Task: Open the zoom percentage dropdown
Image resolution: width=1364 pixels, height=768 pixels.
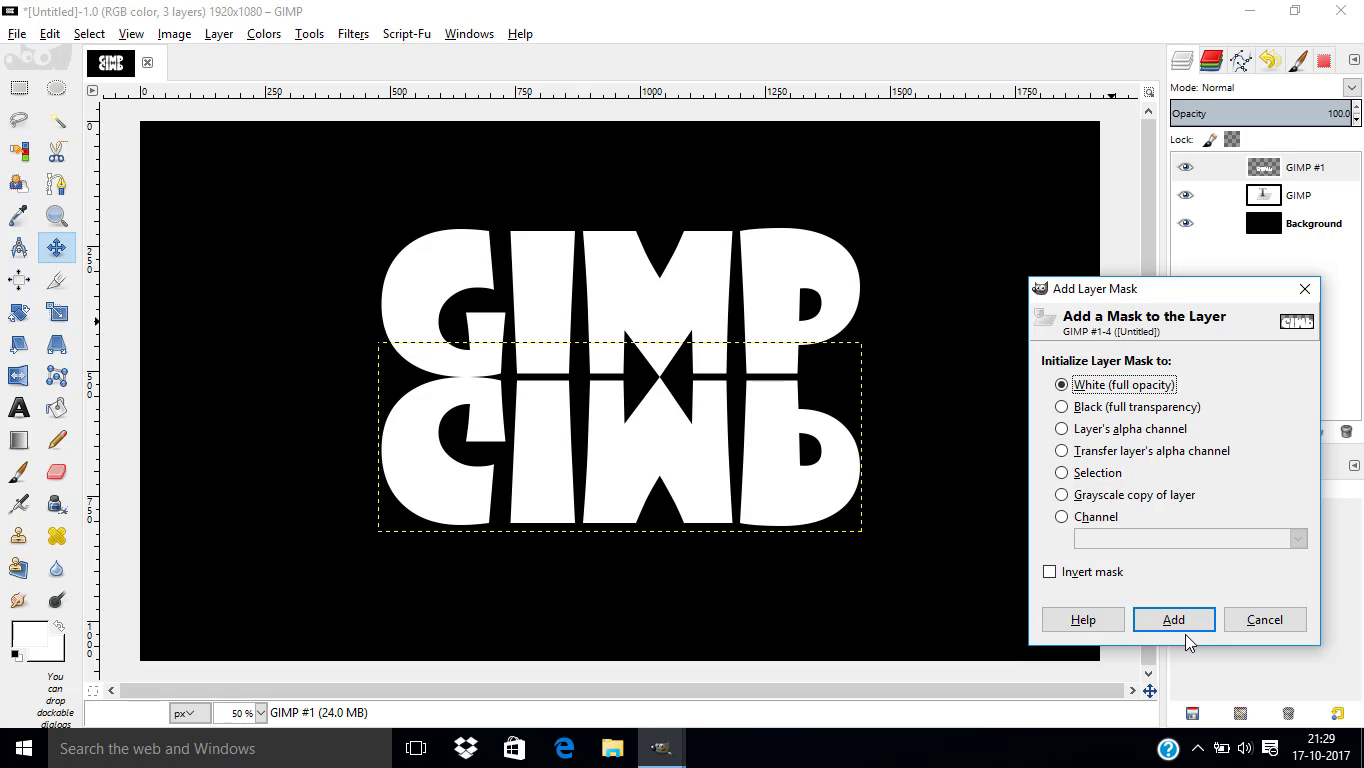Action: [261, 713]
